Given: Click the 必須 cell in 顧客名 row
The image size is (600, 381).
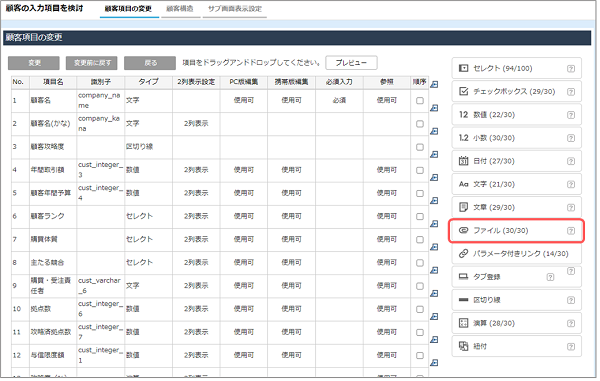Looking at the screenshot, I should pos(339,101).
